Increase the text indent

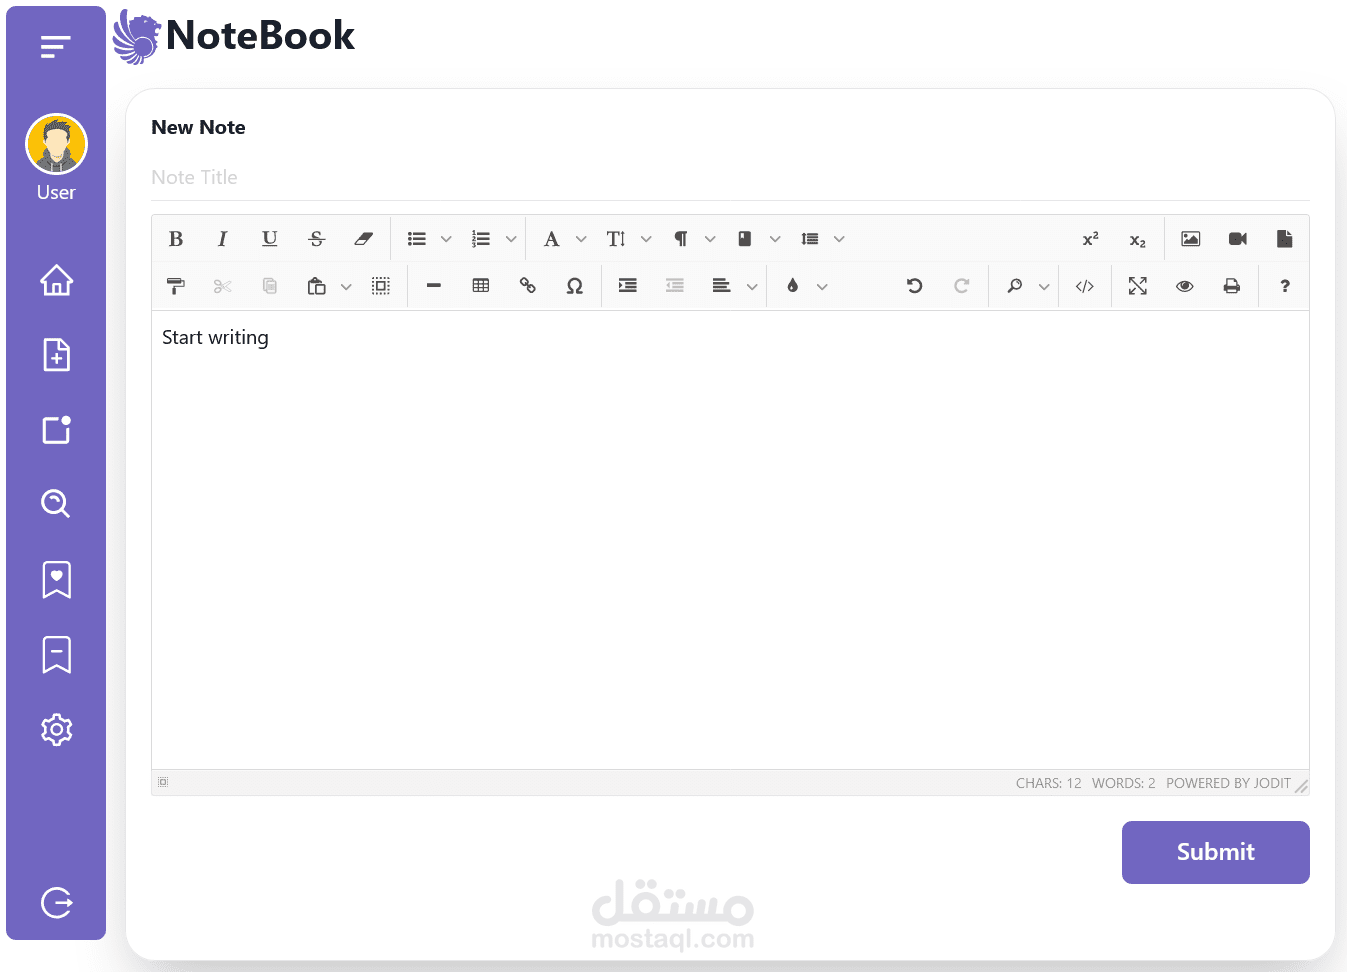[x=628, y=286]
